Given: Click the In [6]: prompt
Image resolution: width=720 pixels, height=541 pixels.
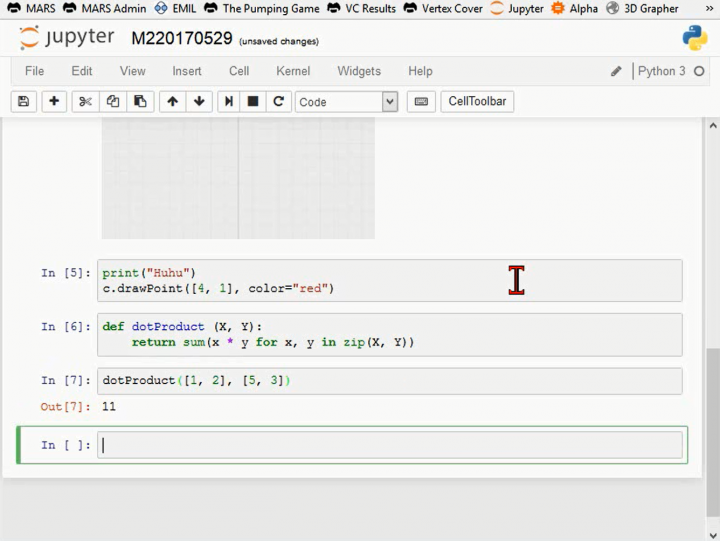Looking at the screenshot, I should point(66,327).
